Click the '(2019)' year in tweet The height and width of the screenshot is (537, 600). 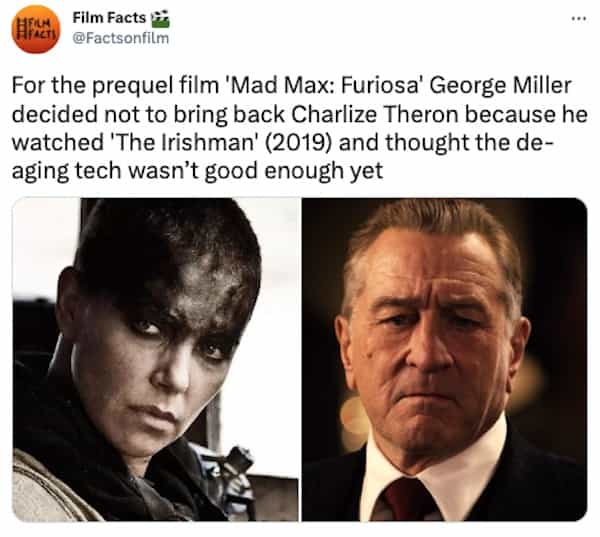[x=297, y=143]
